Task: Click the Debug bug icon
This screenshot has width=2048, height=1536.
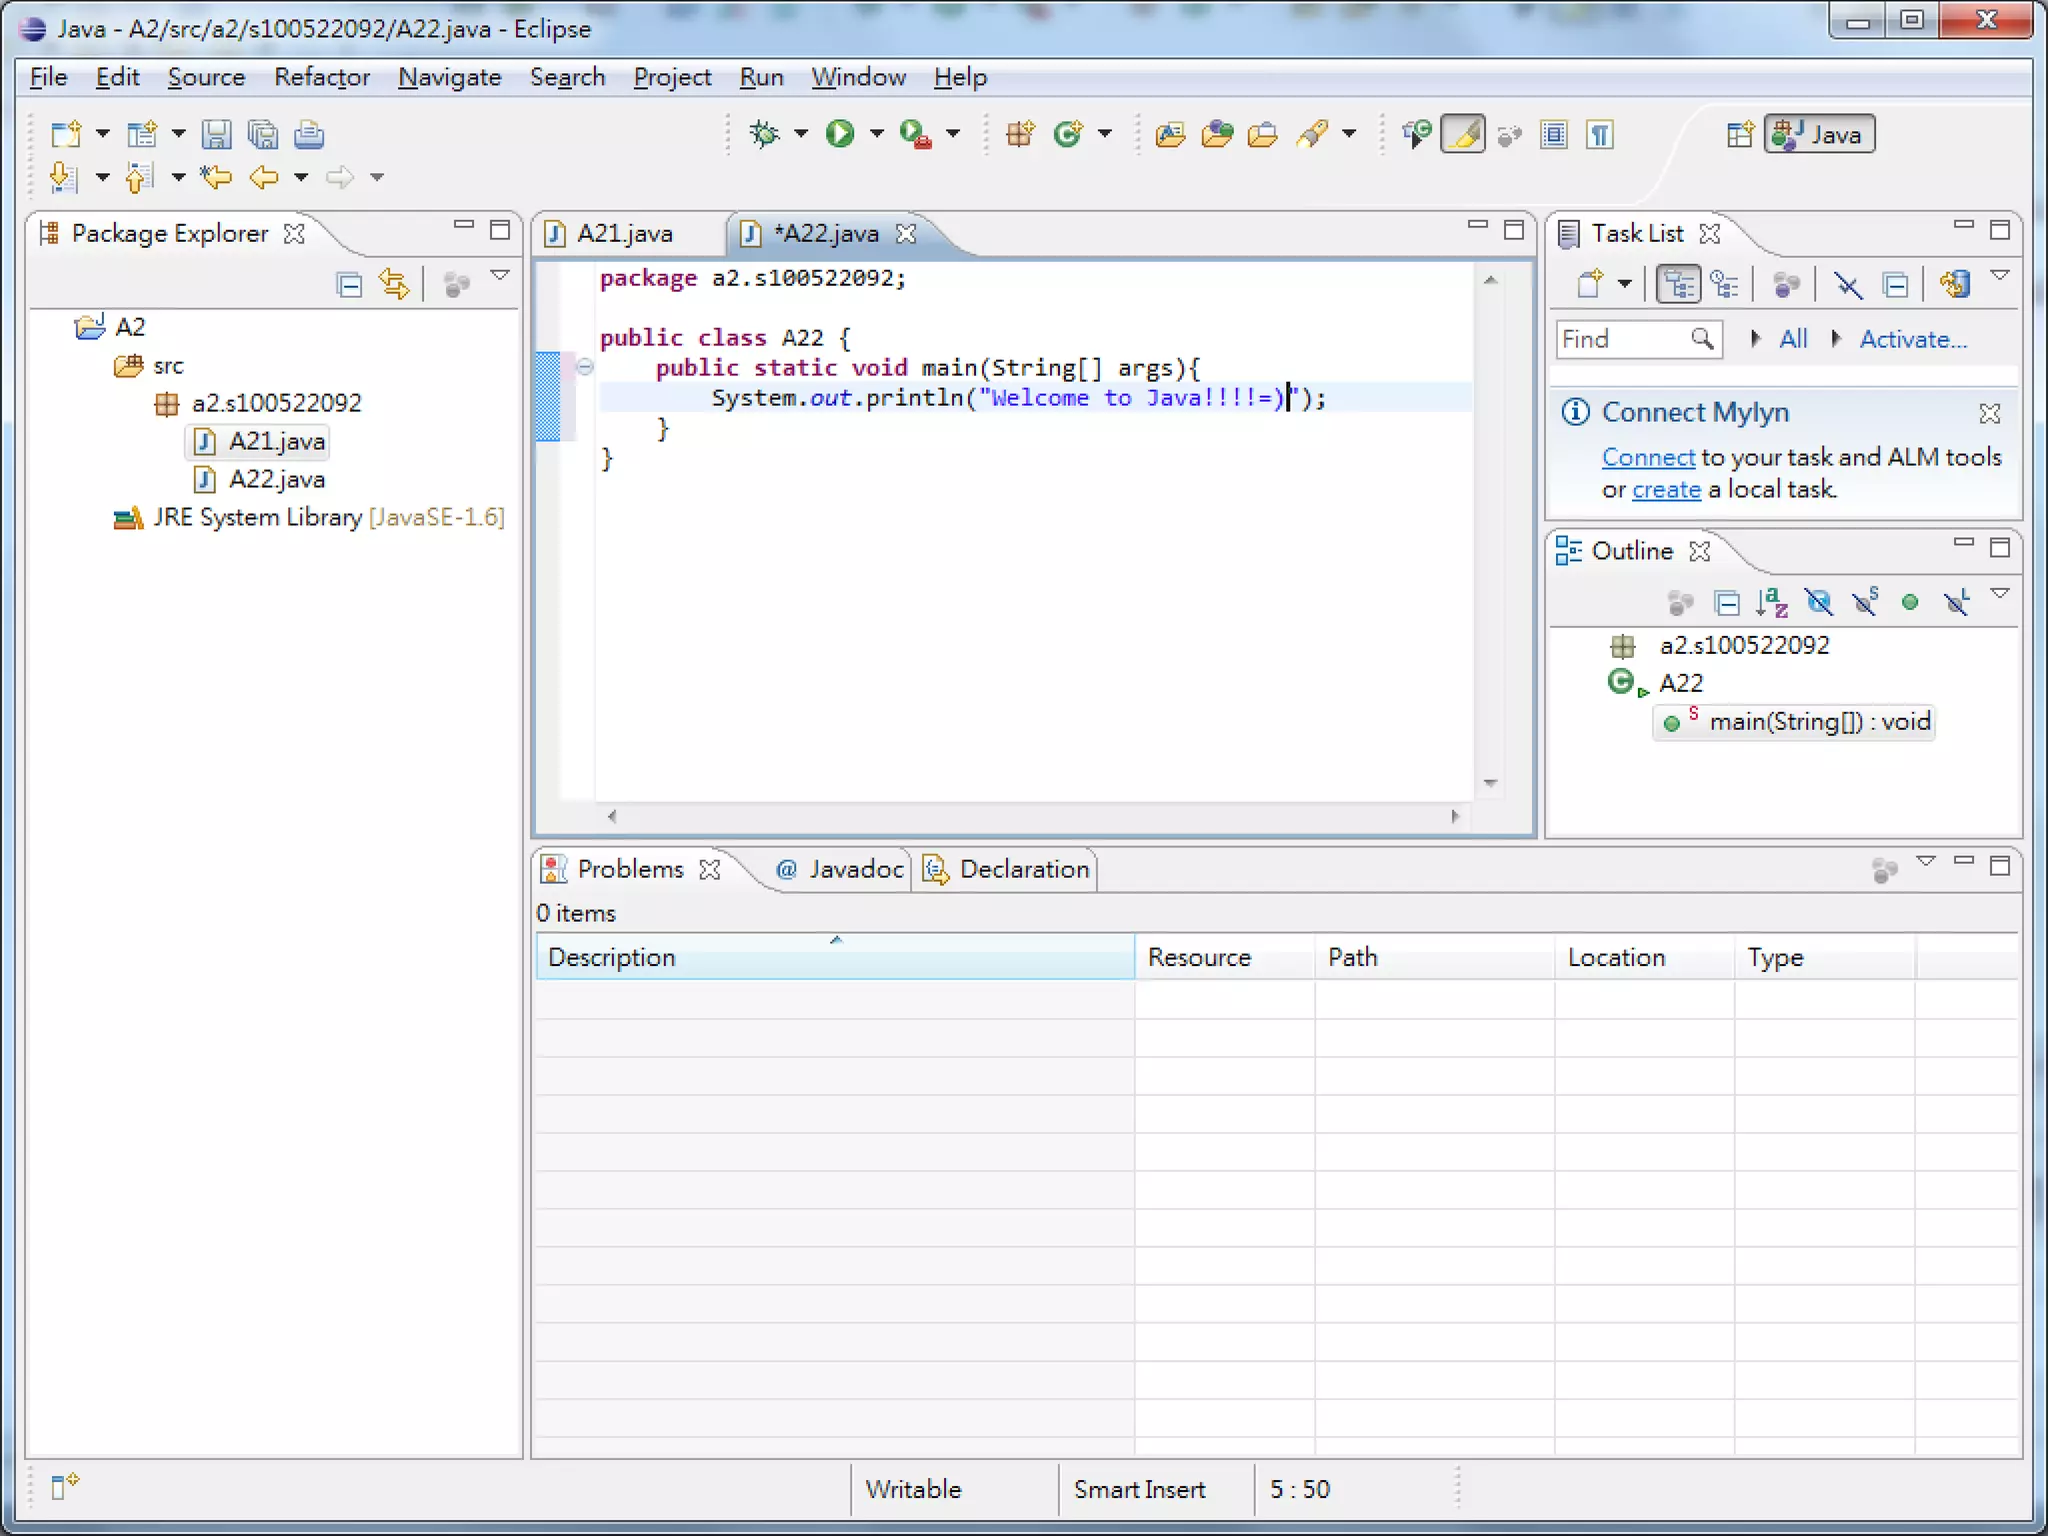Action: [x=765, y=134]
